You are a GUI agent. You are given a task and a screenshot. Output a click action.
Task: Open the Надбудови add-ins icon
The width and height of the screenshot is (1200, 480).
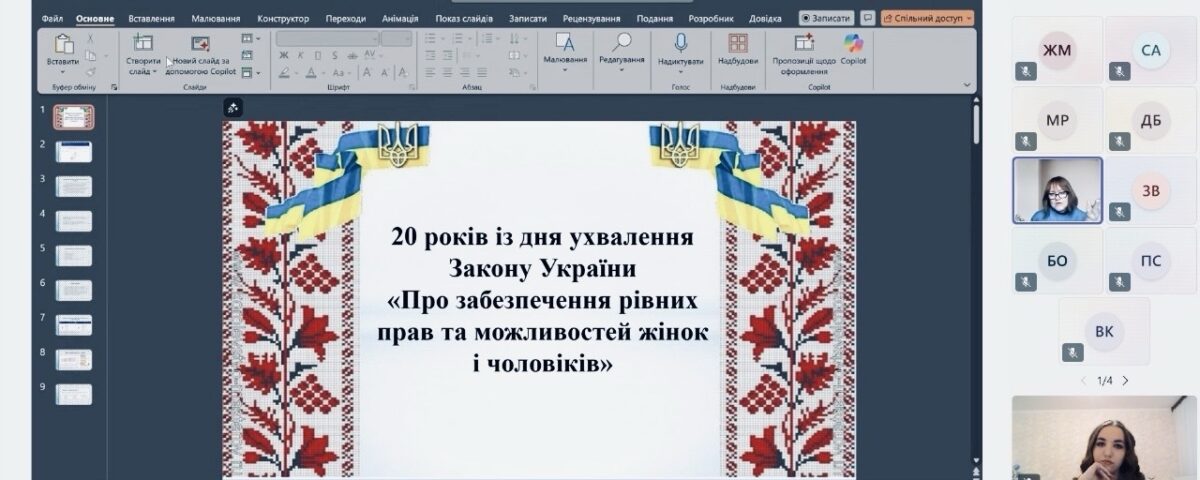pos(738,46)
